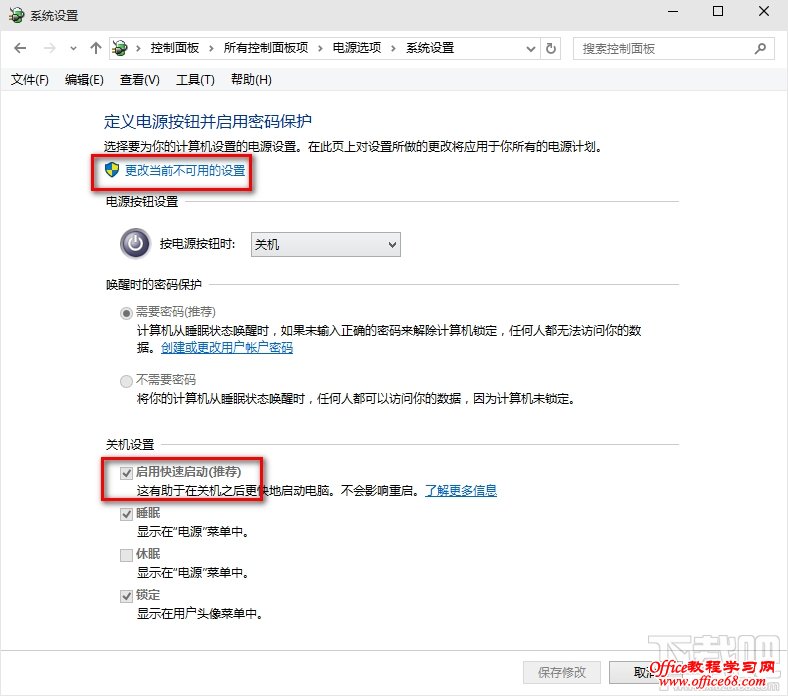Click the UAC shield icon
This screenshot has width=788, height=696.
[112, 170]
